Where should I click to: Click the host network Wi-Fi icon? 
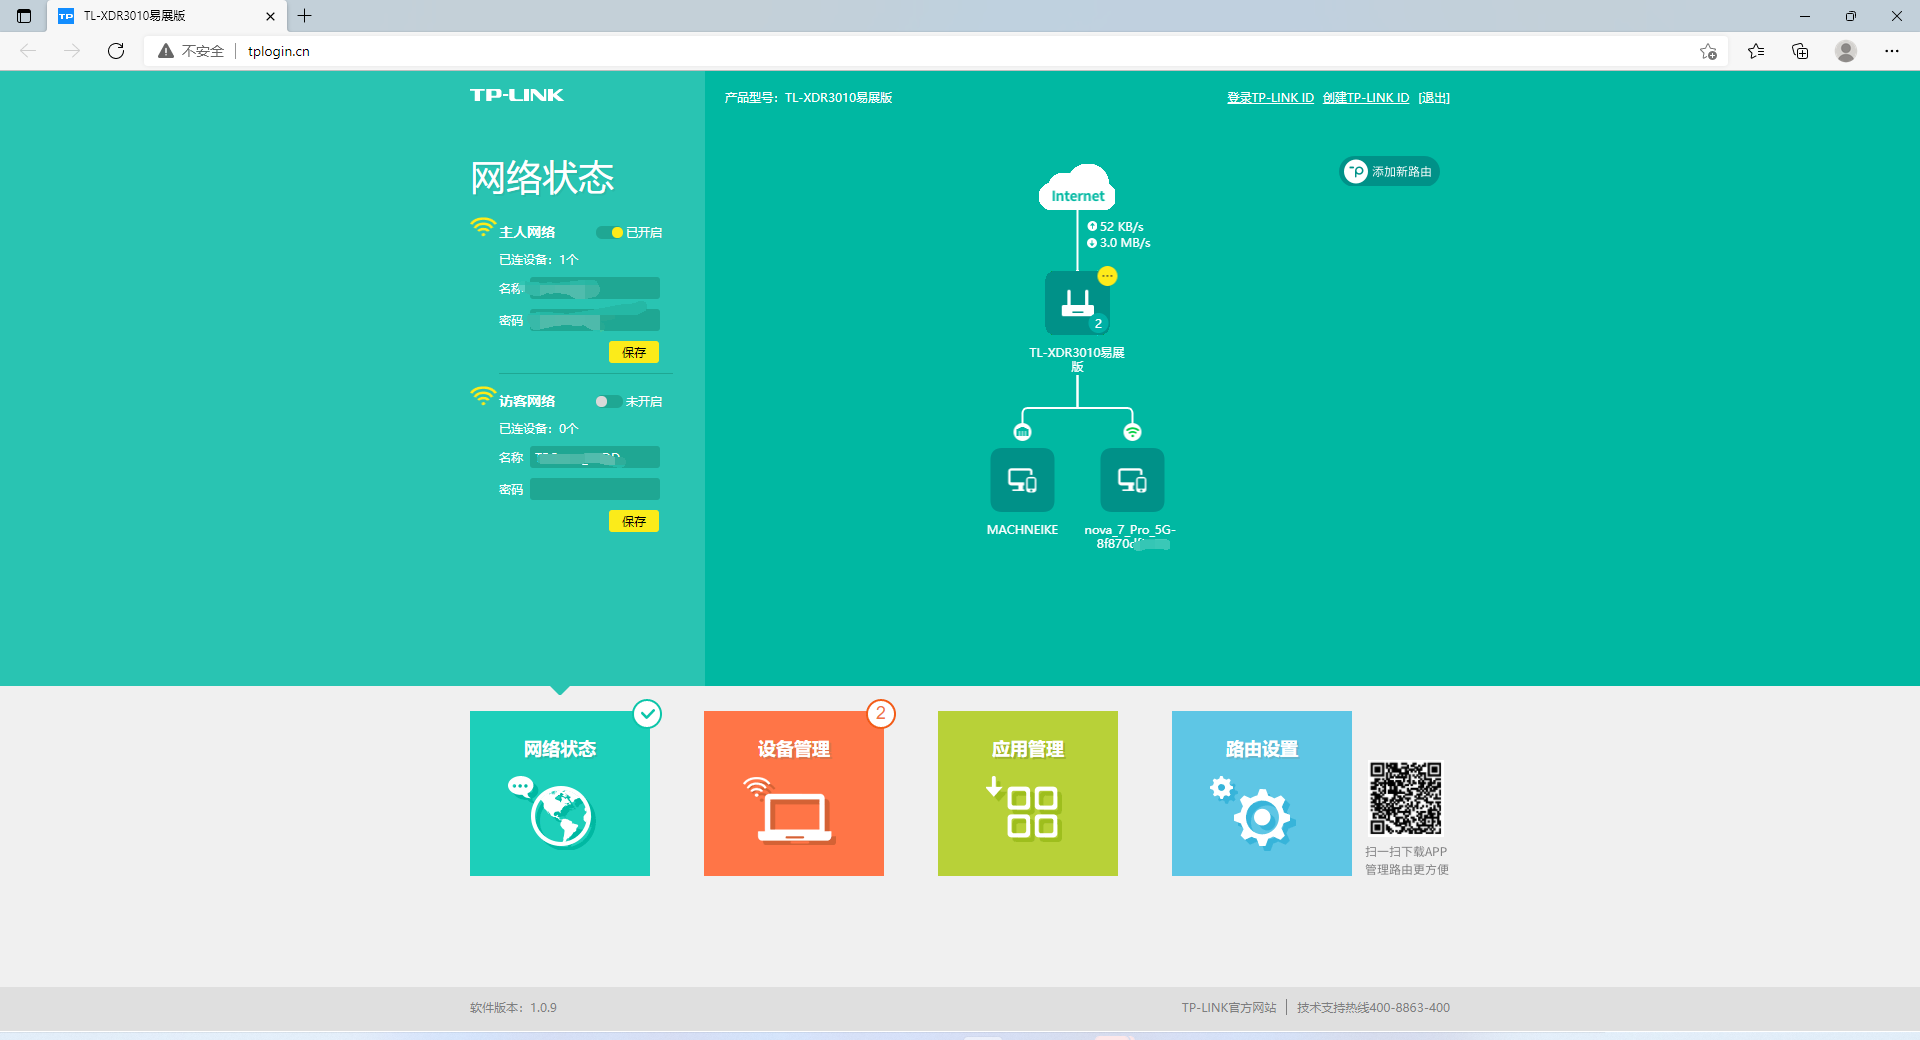(483, 227)
